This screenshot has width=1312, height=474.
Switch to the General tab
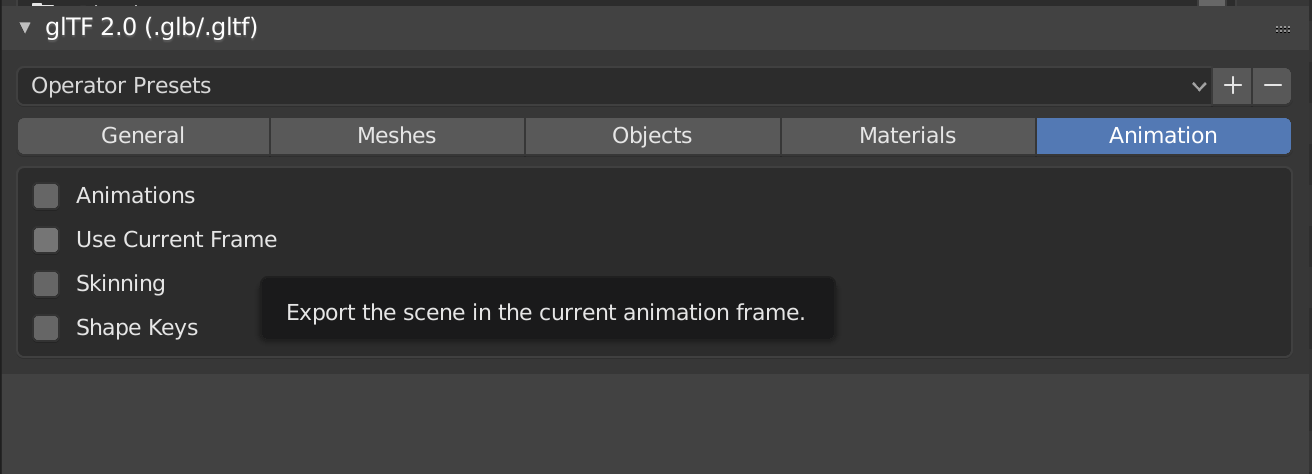point(143,136)
